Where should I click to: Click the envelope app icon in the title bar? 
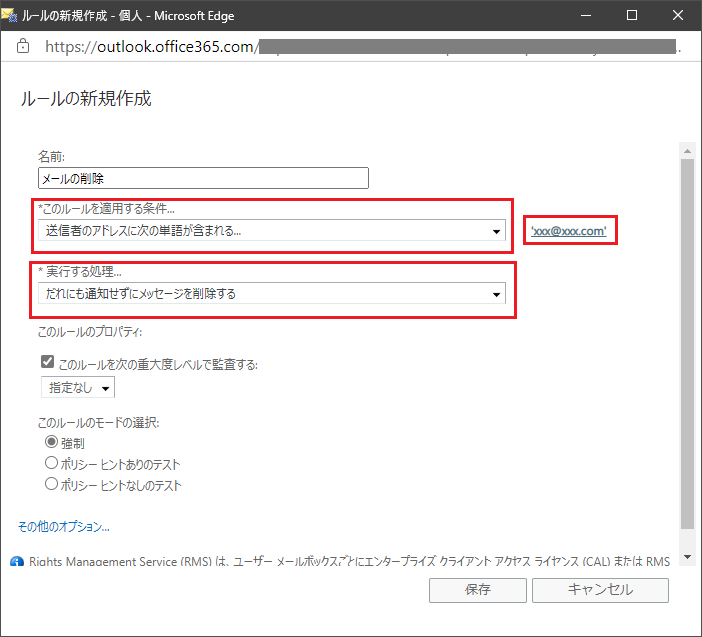point(12,15)
